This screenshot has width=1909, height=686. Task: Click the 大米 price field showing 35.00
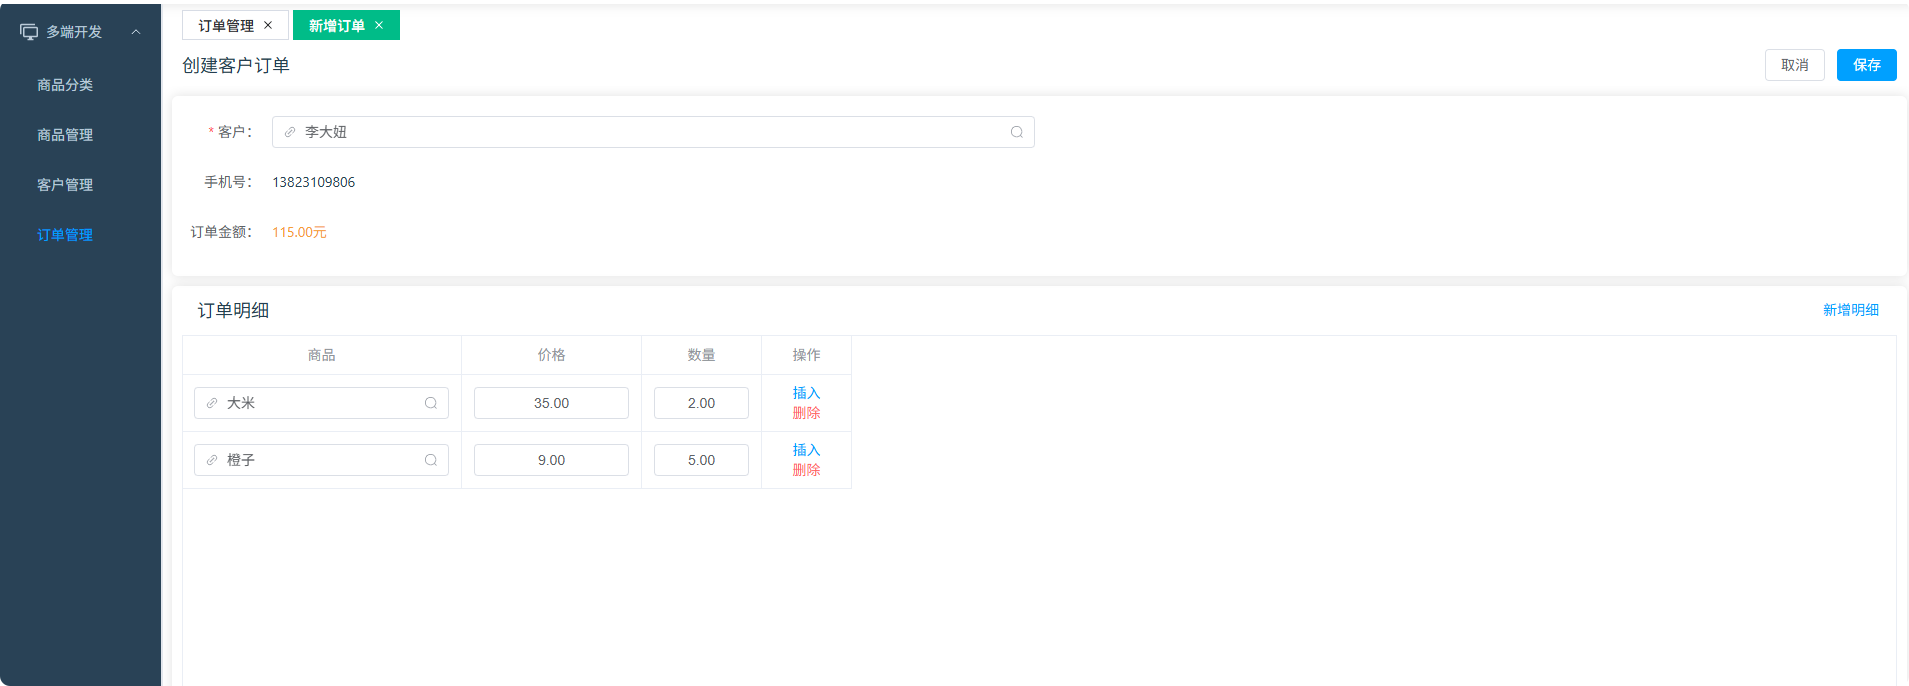tap(551, 403)
